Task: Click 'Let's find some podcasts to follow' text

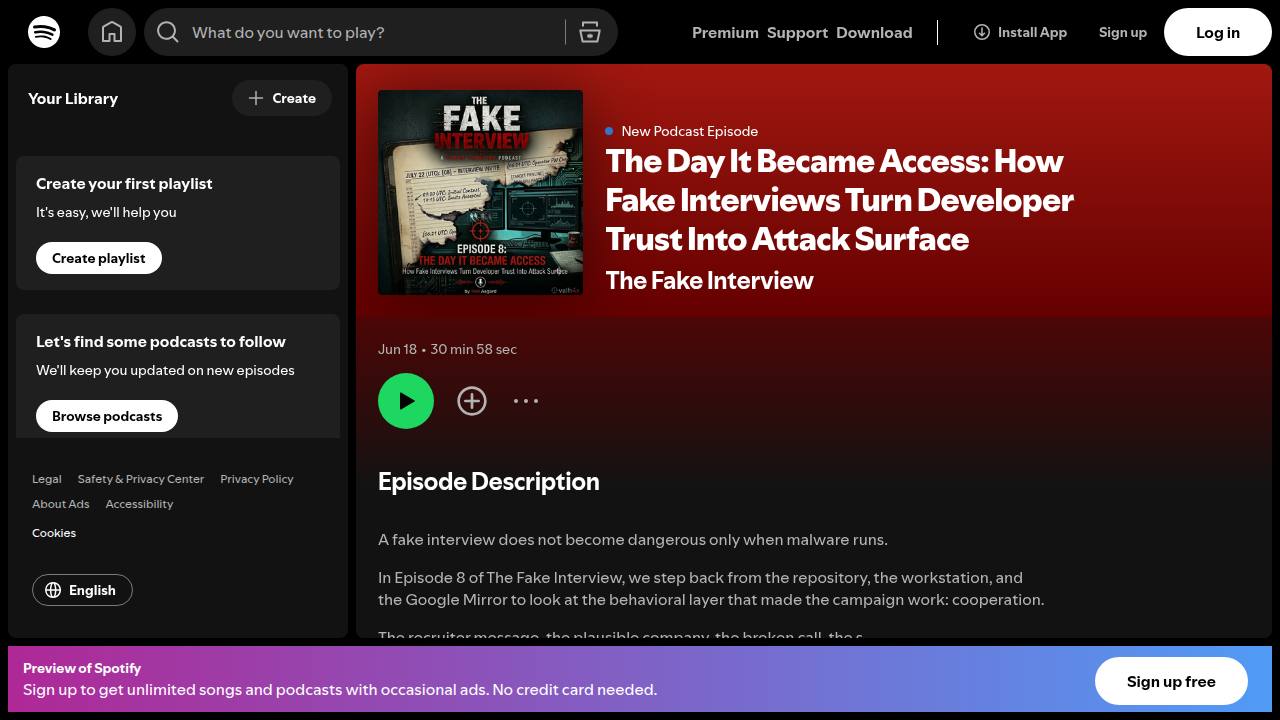Action: (x=161, y=342)
